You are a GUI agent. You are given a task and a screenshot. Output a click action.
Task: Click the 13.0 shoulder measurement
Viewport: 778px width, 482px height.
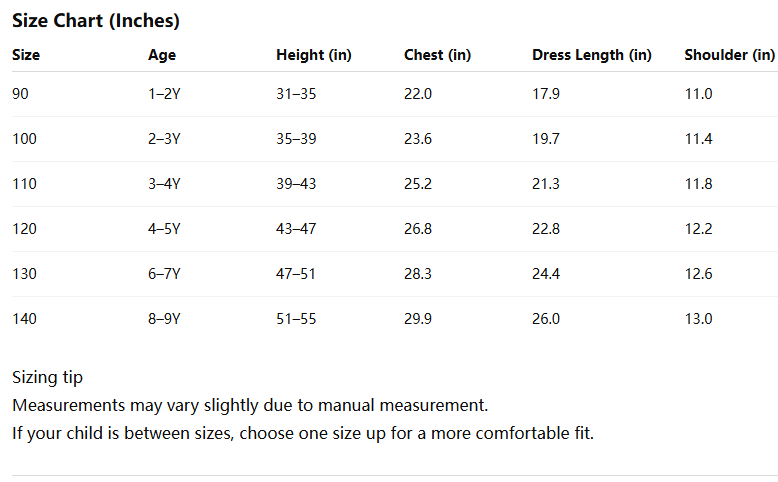698,319
